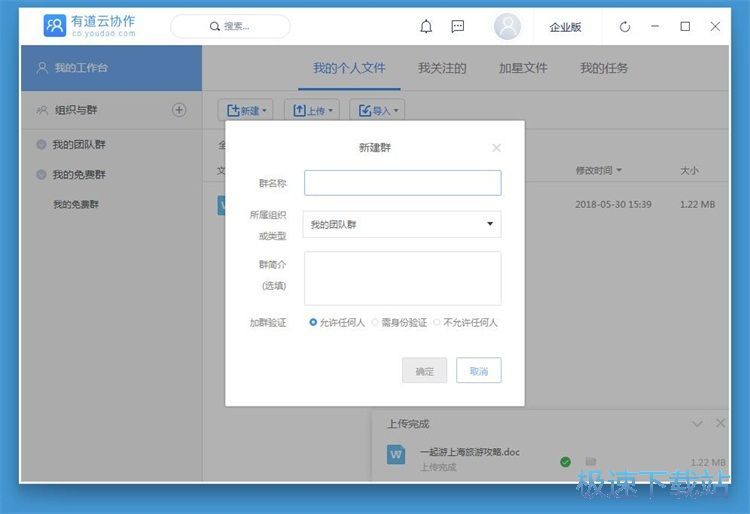
Task: Click the 取消 button
Action: [x=479, y=371]
